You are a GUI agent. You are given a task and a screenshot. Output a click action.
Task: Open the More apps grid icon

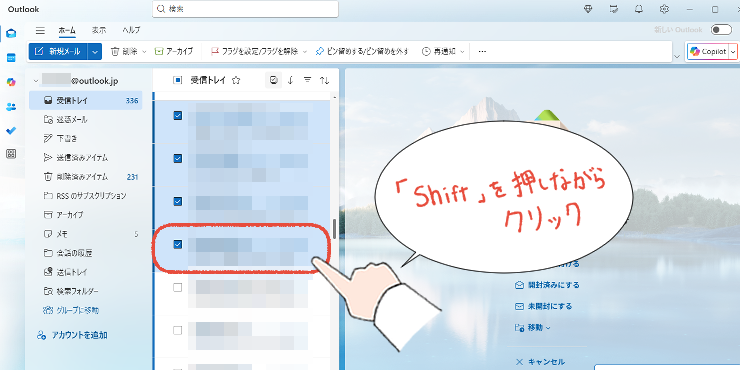(11, 153)
